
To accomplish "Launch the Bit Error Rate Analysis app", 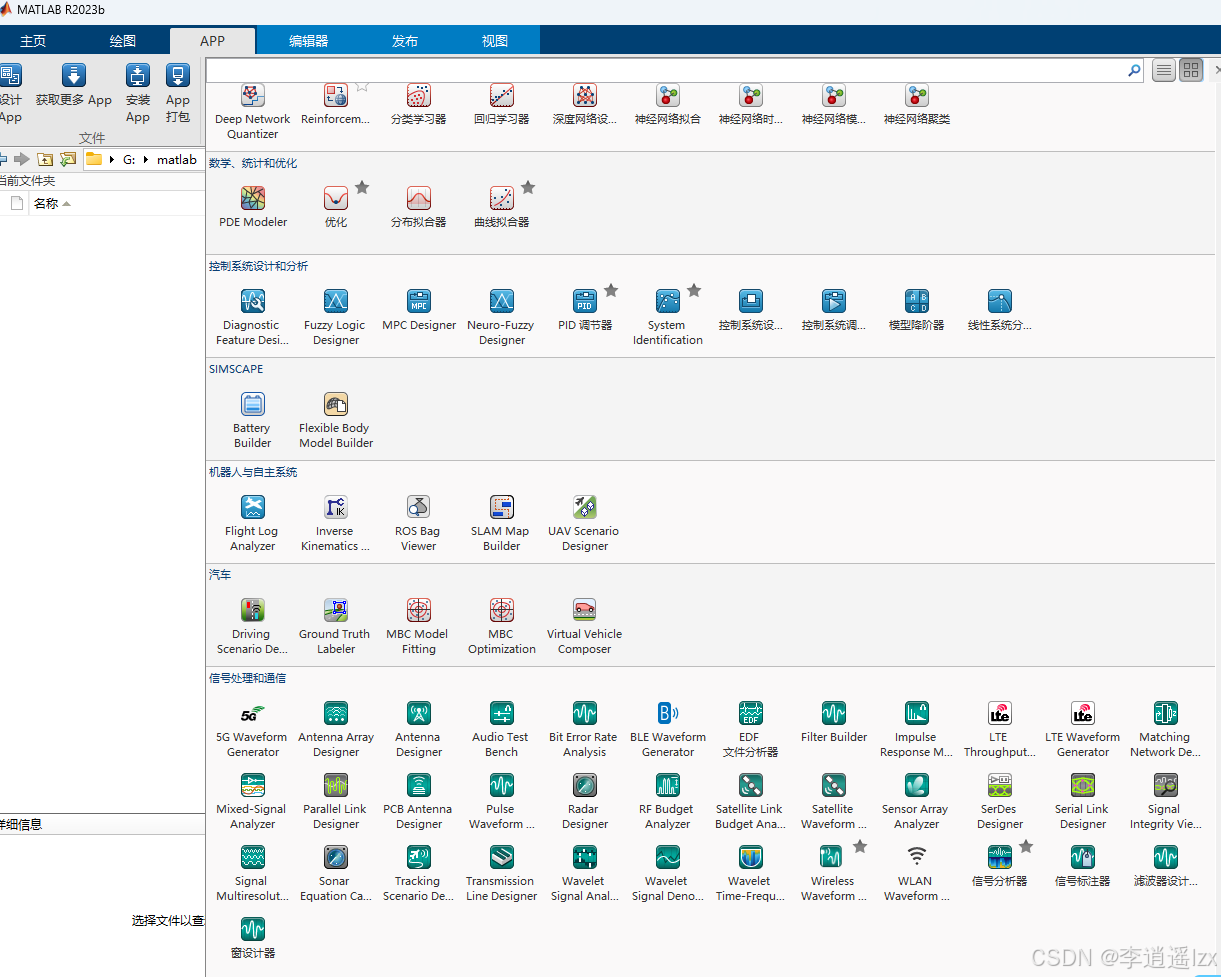I will pos(585,729).
